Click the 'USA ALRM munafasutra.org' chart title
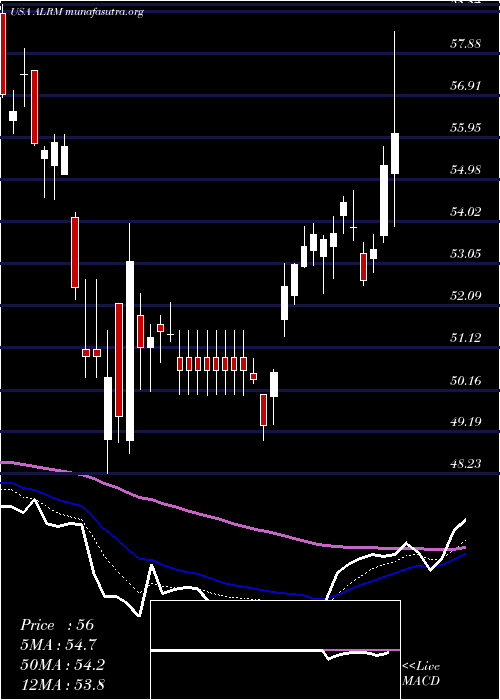The width and height of the screenshot is (500, 700). (x=75, y=12)
